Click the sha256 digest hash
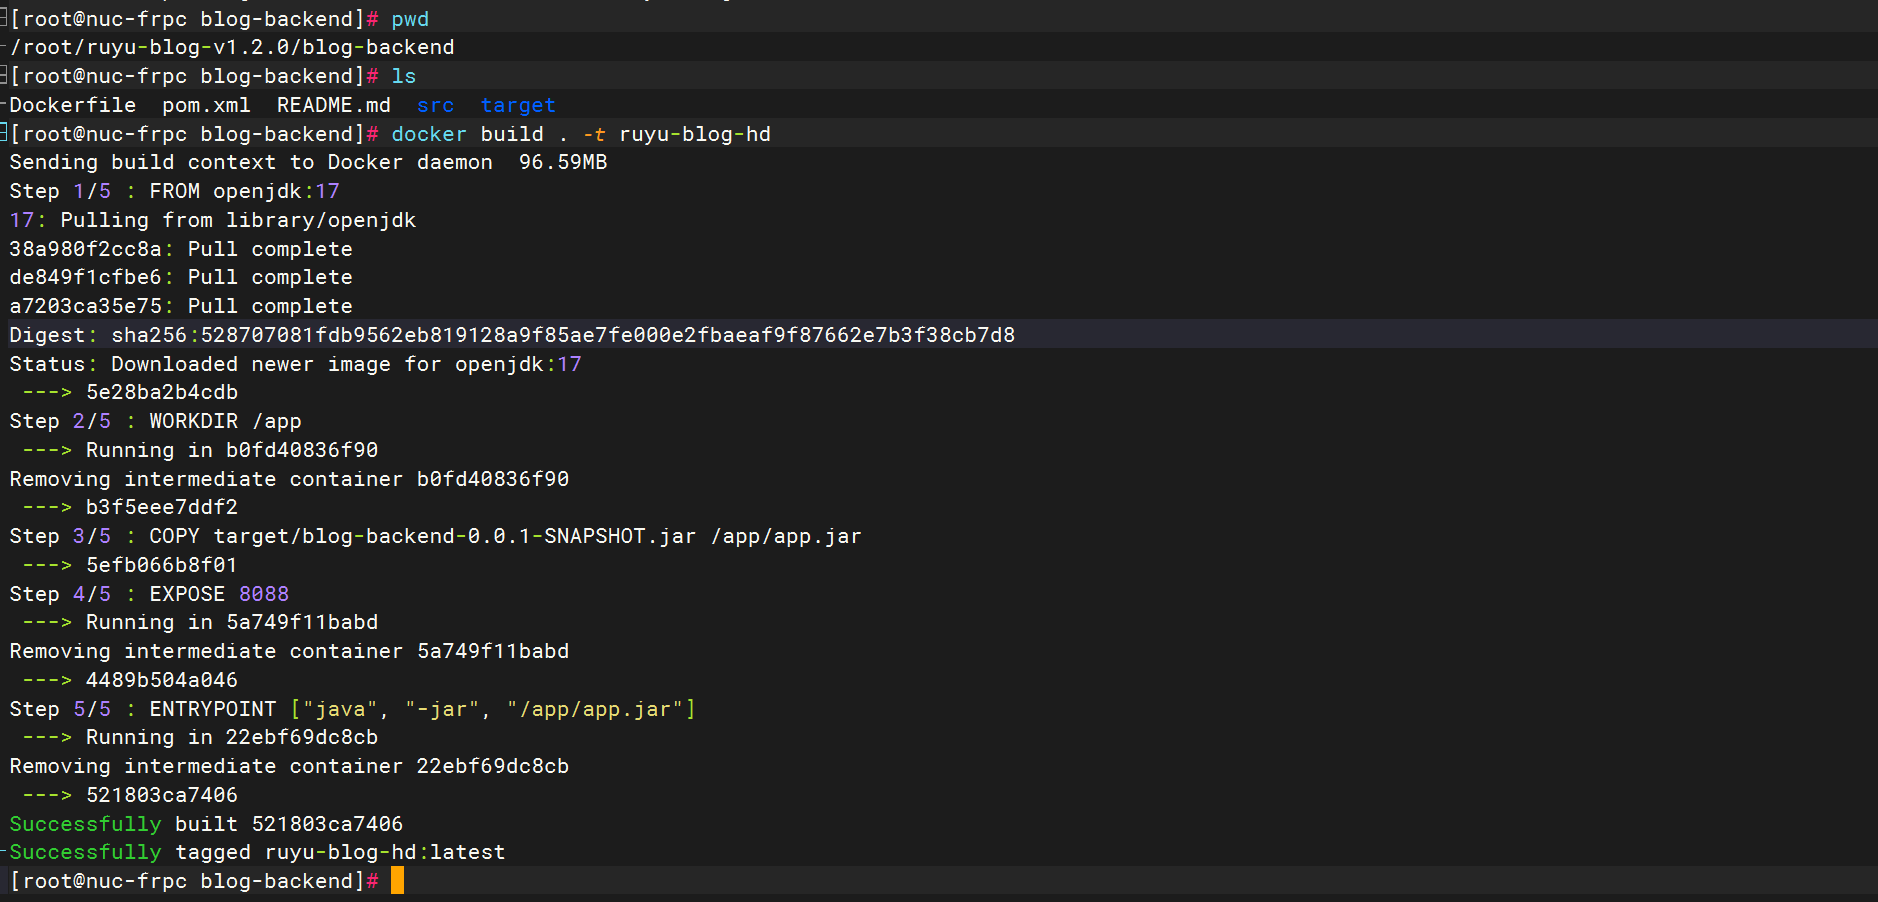Screen dimensions: 1878x902 pyautogui.click(x=608, y=335)
